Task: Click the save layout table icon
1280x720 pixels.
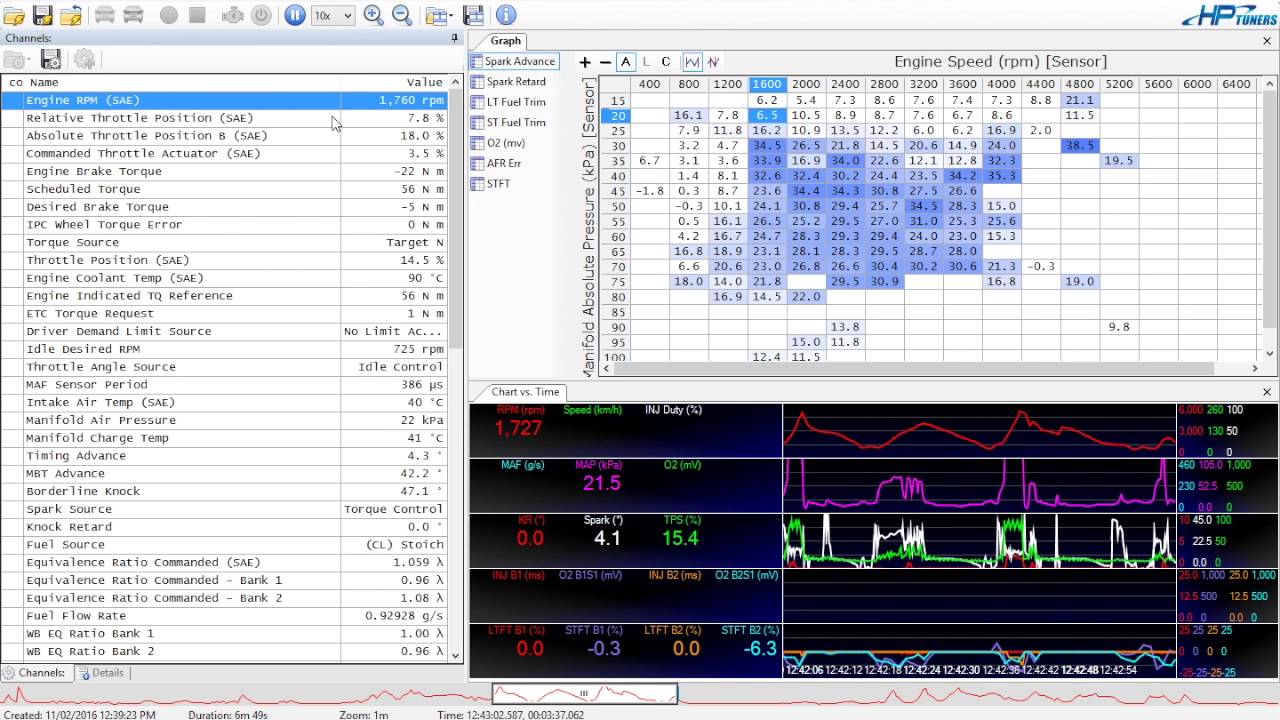Action: click(474, 15)
